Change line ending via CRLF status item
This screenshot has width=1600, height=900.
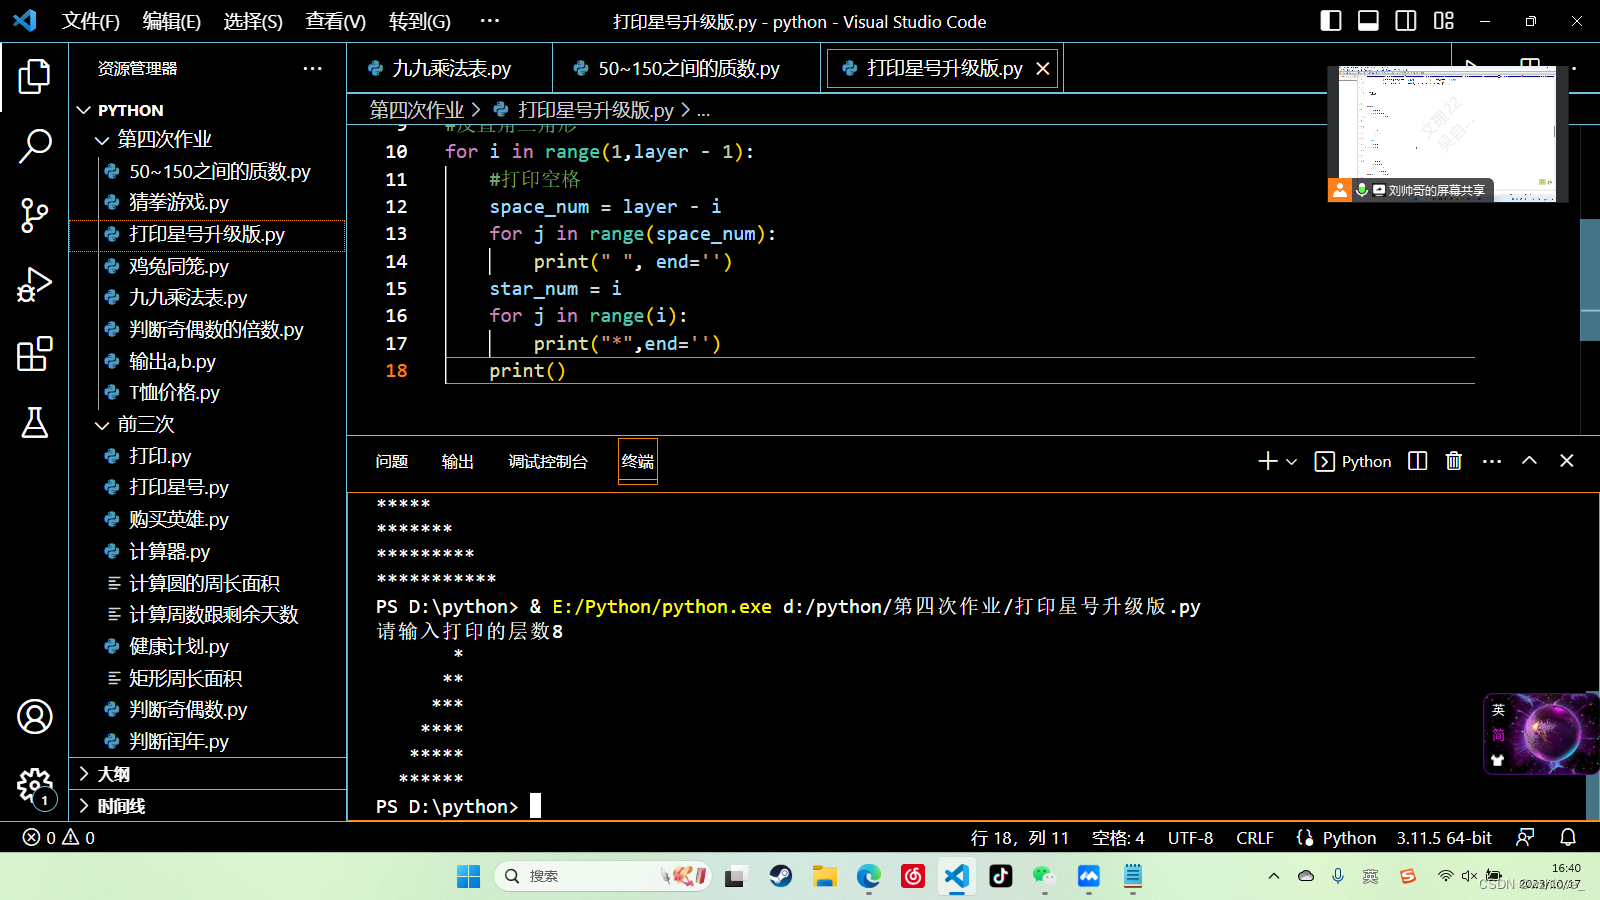[1254, 838]
